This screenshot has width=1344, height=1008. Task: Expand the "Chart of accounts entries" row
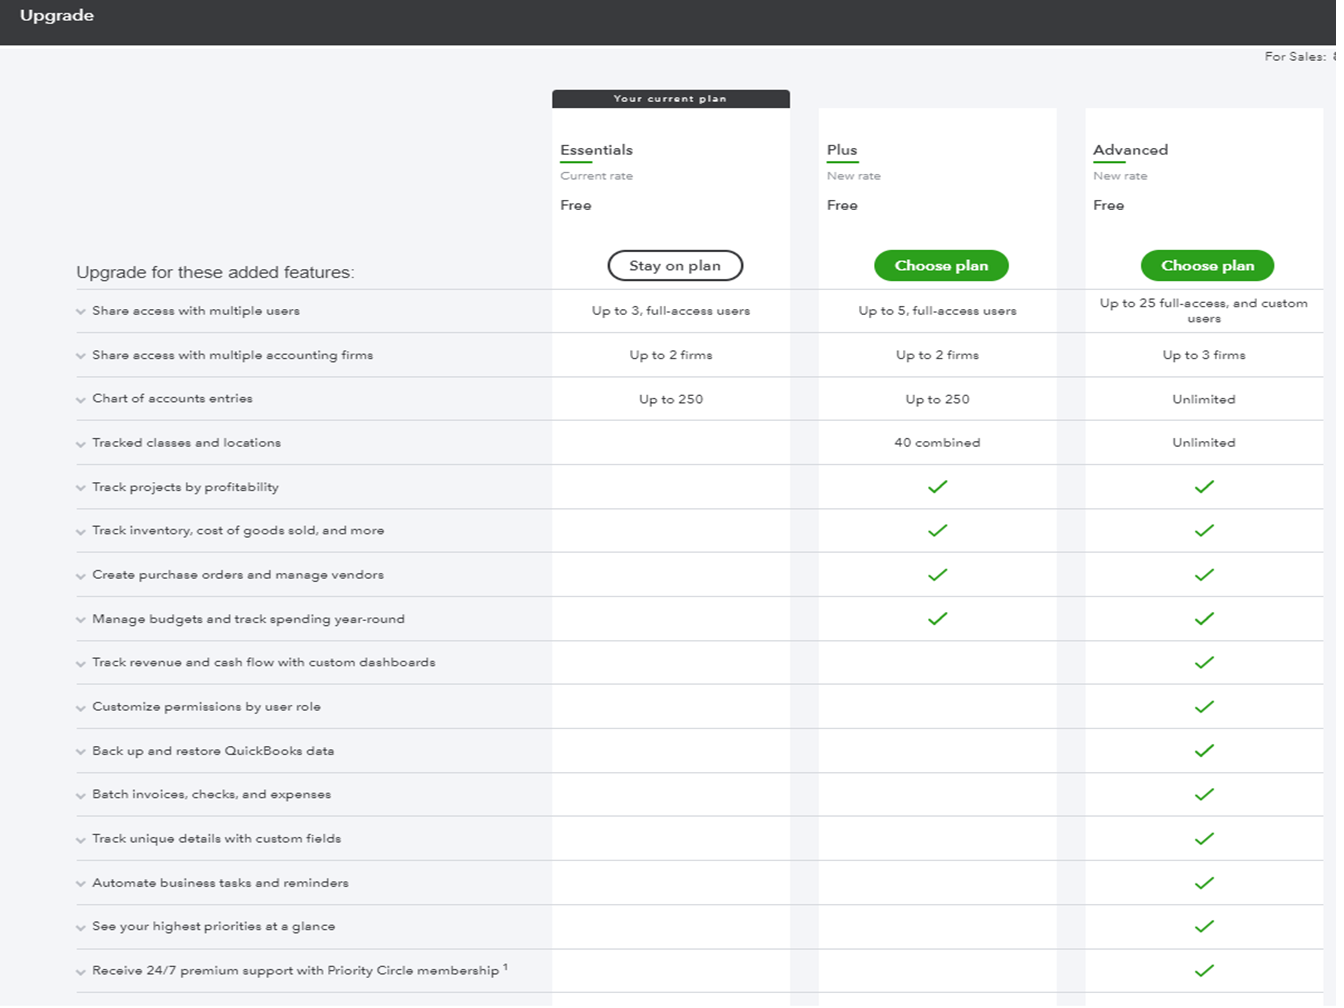coord(81,398)
